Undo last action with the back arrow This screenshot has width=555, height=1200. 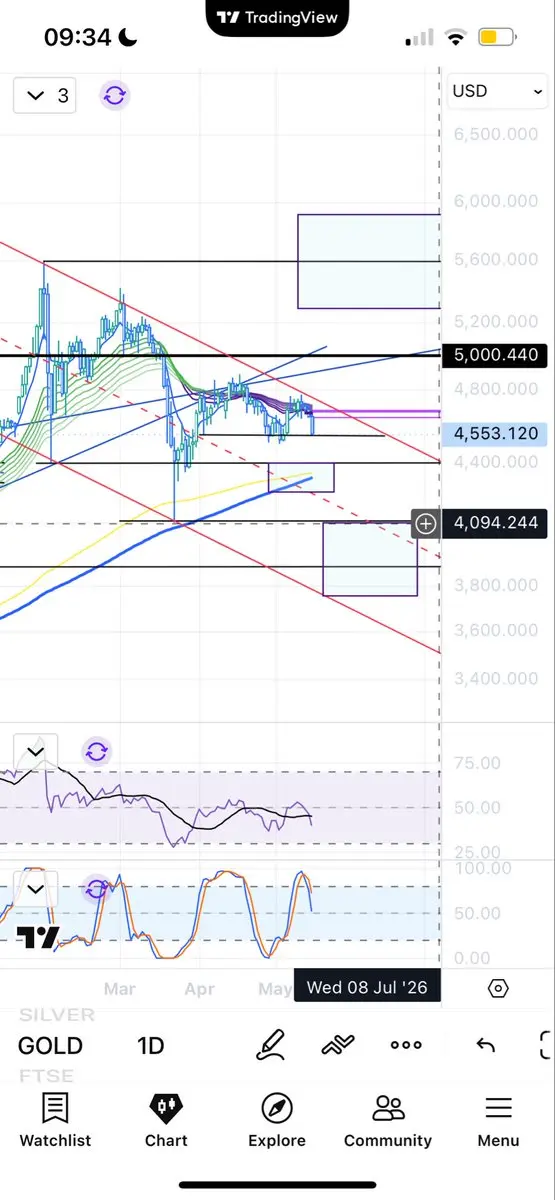486,1045
